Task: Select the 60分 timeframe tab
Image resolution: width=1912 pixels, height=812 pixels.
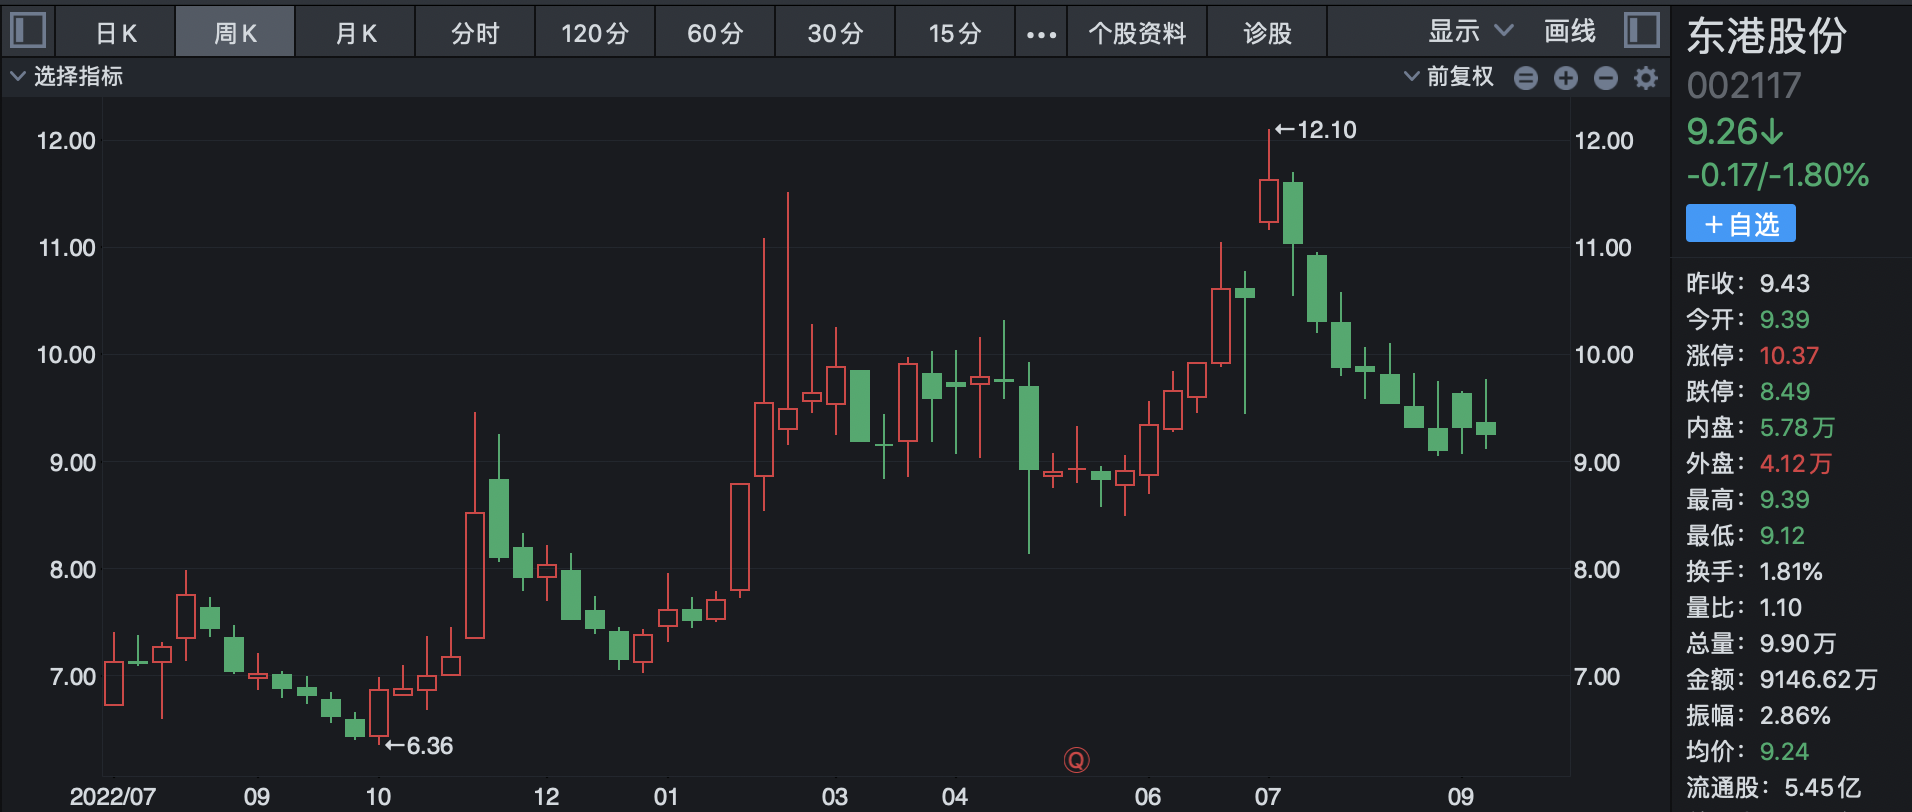Action: [x=715, y=34]
